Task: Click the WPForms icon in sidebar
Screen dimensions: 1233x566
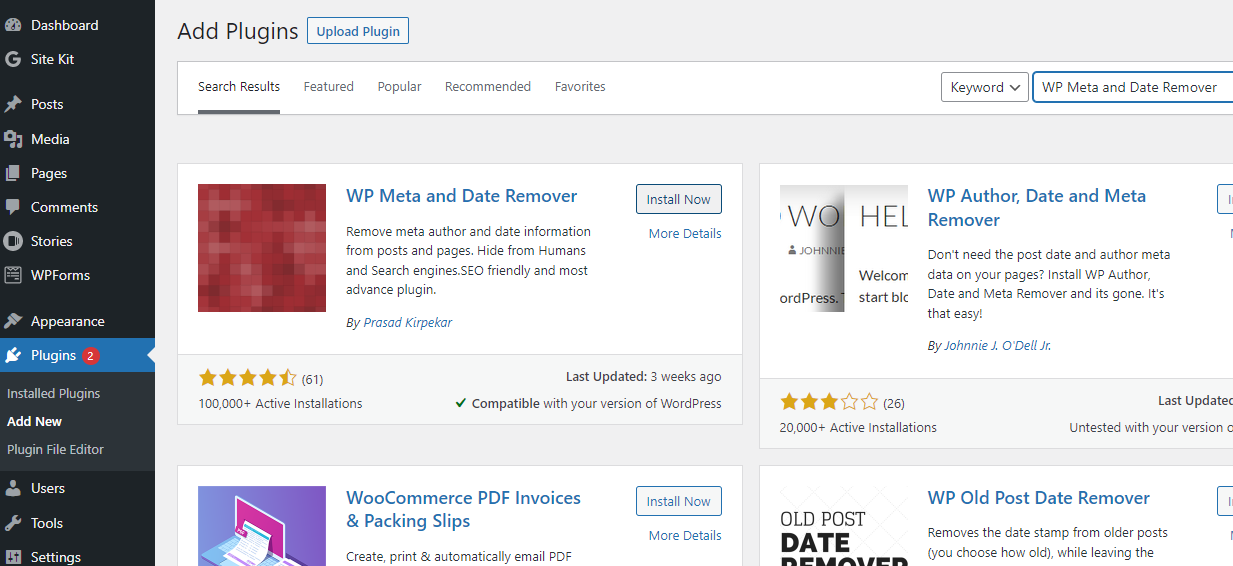Action: (x=13, y=275)
